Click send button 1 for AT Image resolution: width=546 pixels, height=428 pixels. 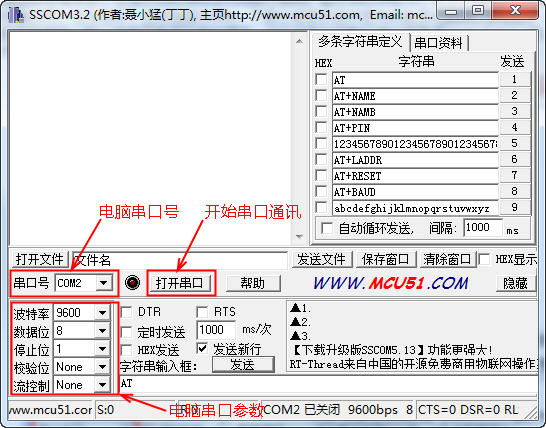(x=515, y=79)
